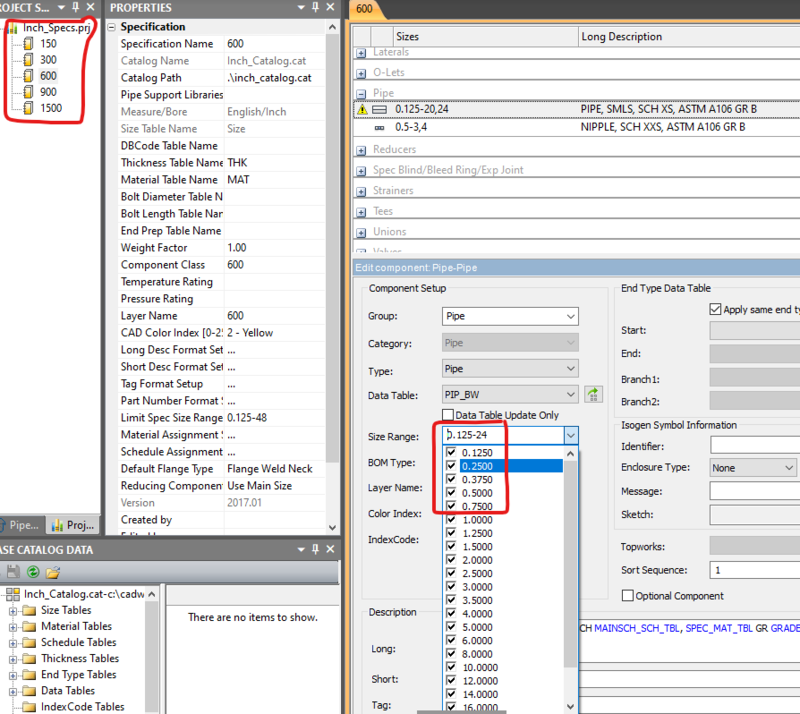Toggle the Optional Component checkbox
The image size is (800, 714).
(628, 596)
